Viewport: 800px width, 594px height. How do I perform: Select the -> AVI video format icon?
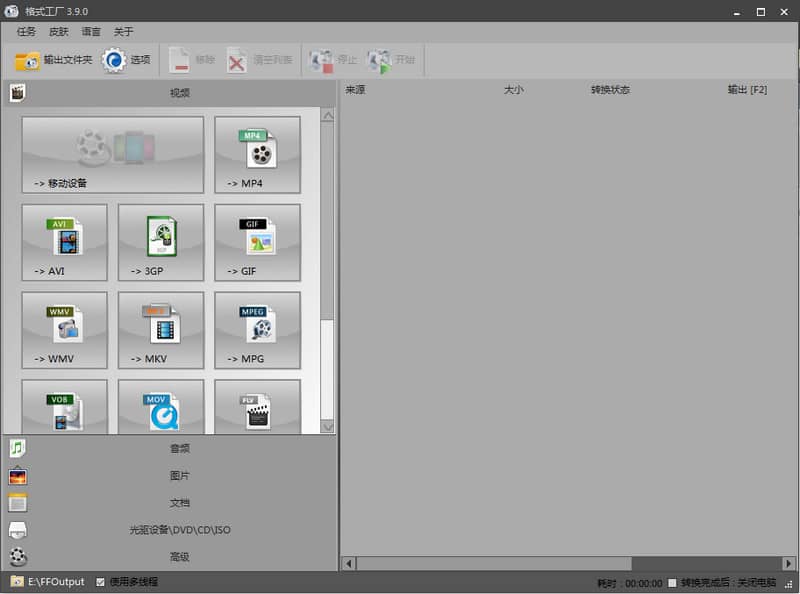[x=64, y=242]
